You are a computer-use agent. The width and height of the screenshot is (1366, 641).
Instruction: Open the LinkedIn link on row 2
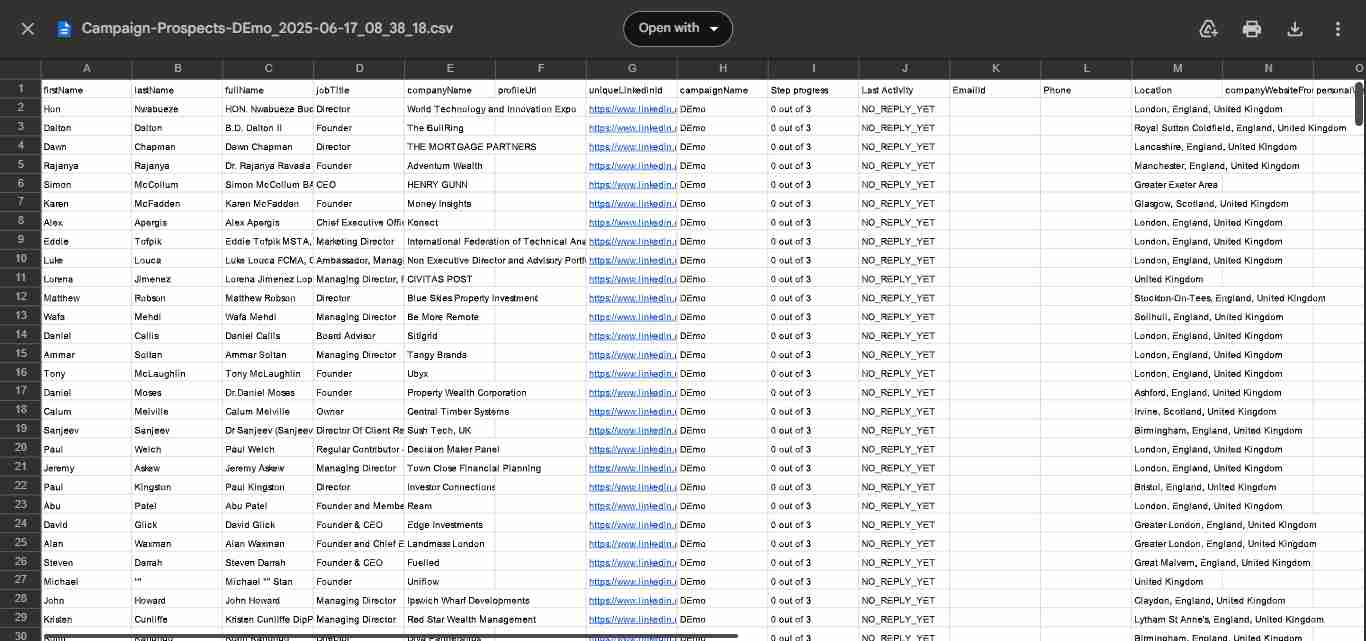[632, 108]
